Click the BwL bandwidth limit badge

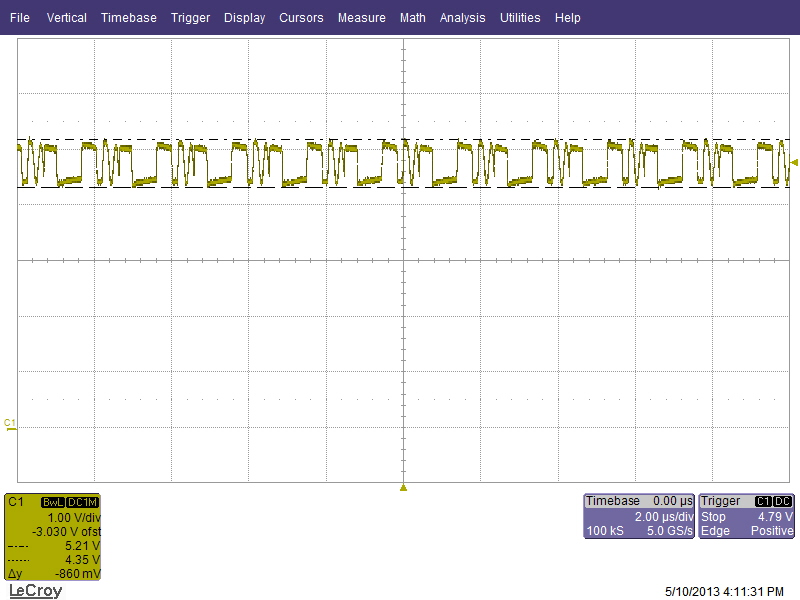coord(53,502)
